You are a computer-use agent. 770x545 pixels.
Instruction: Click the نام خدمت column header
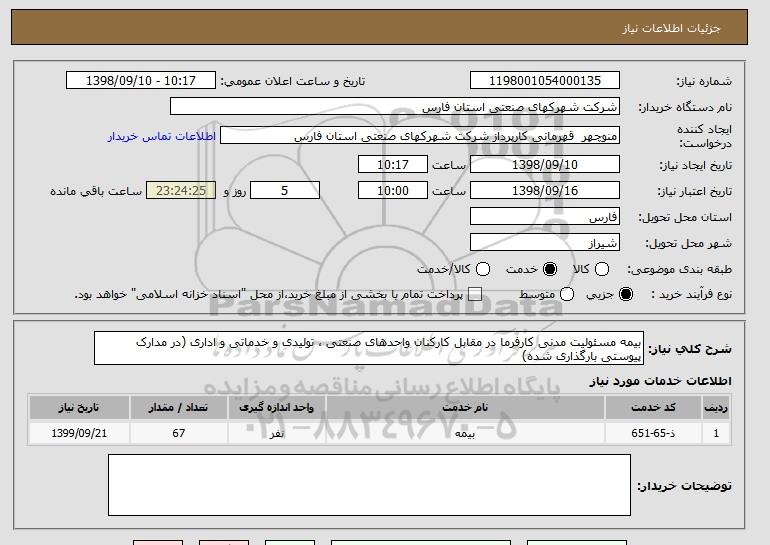tap(465, 408)
